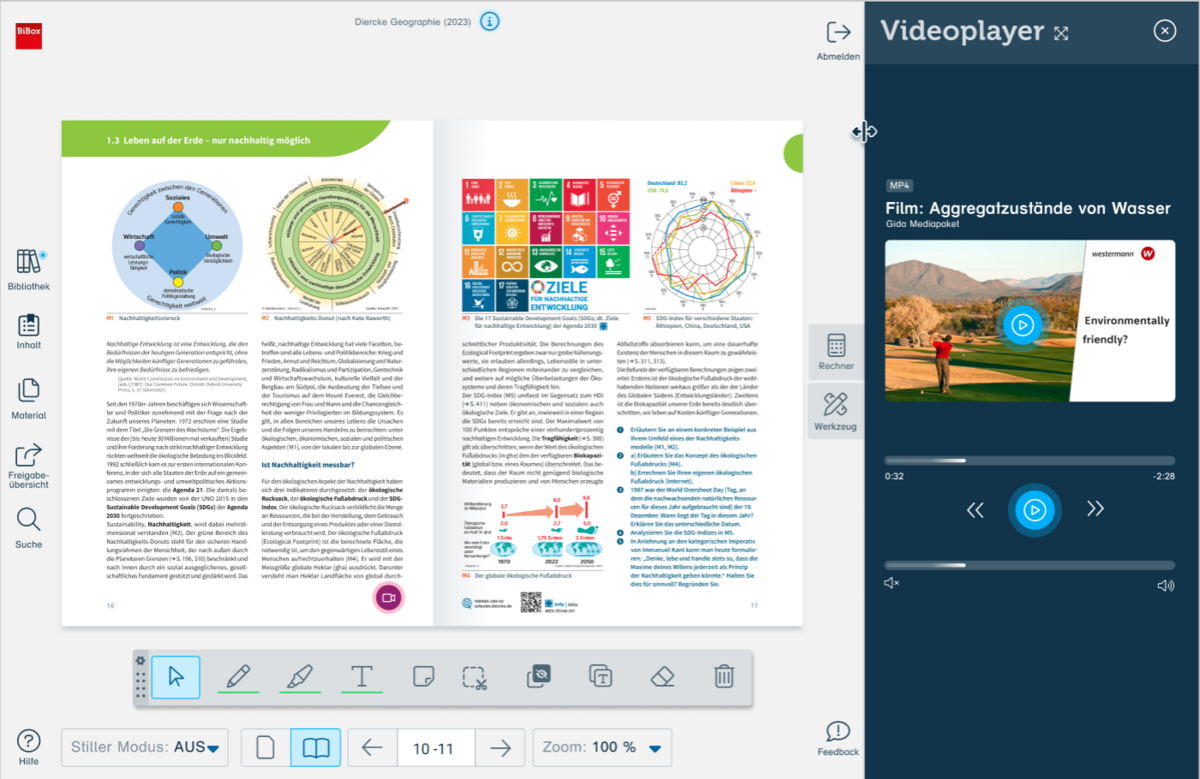
Task: Select the arrow pointer tool
Action: click(x=176, y=677)
